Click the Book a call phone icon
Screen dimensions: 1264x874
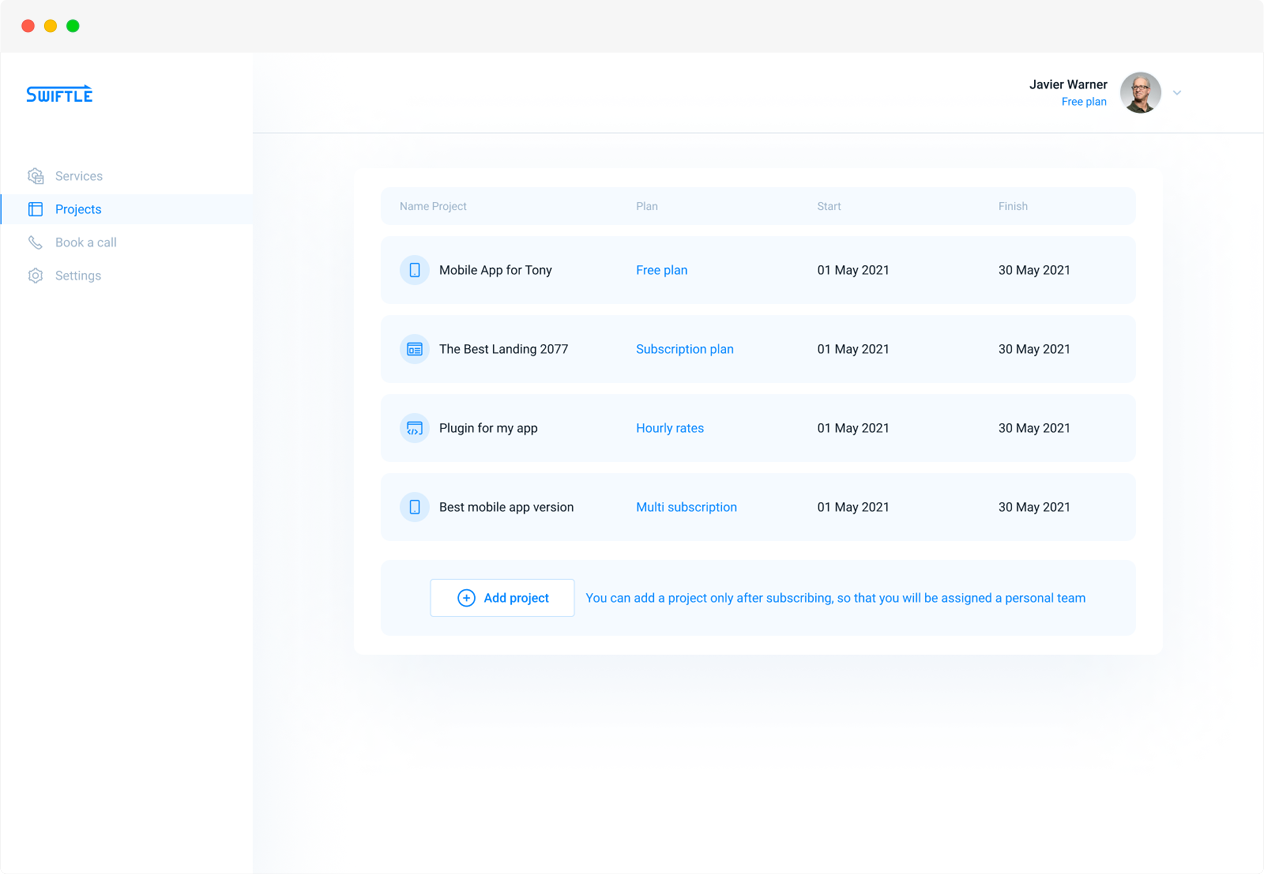click(36, 242)
